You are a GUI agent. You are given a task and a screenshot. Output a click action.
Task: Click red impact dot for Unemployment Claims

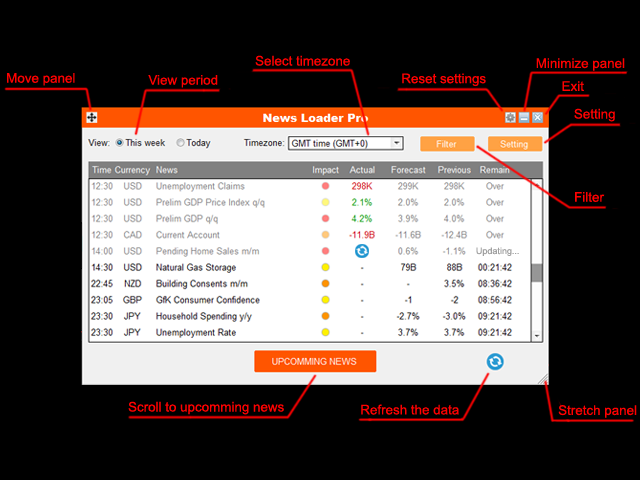325,186
